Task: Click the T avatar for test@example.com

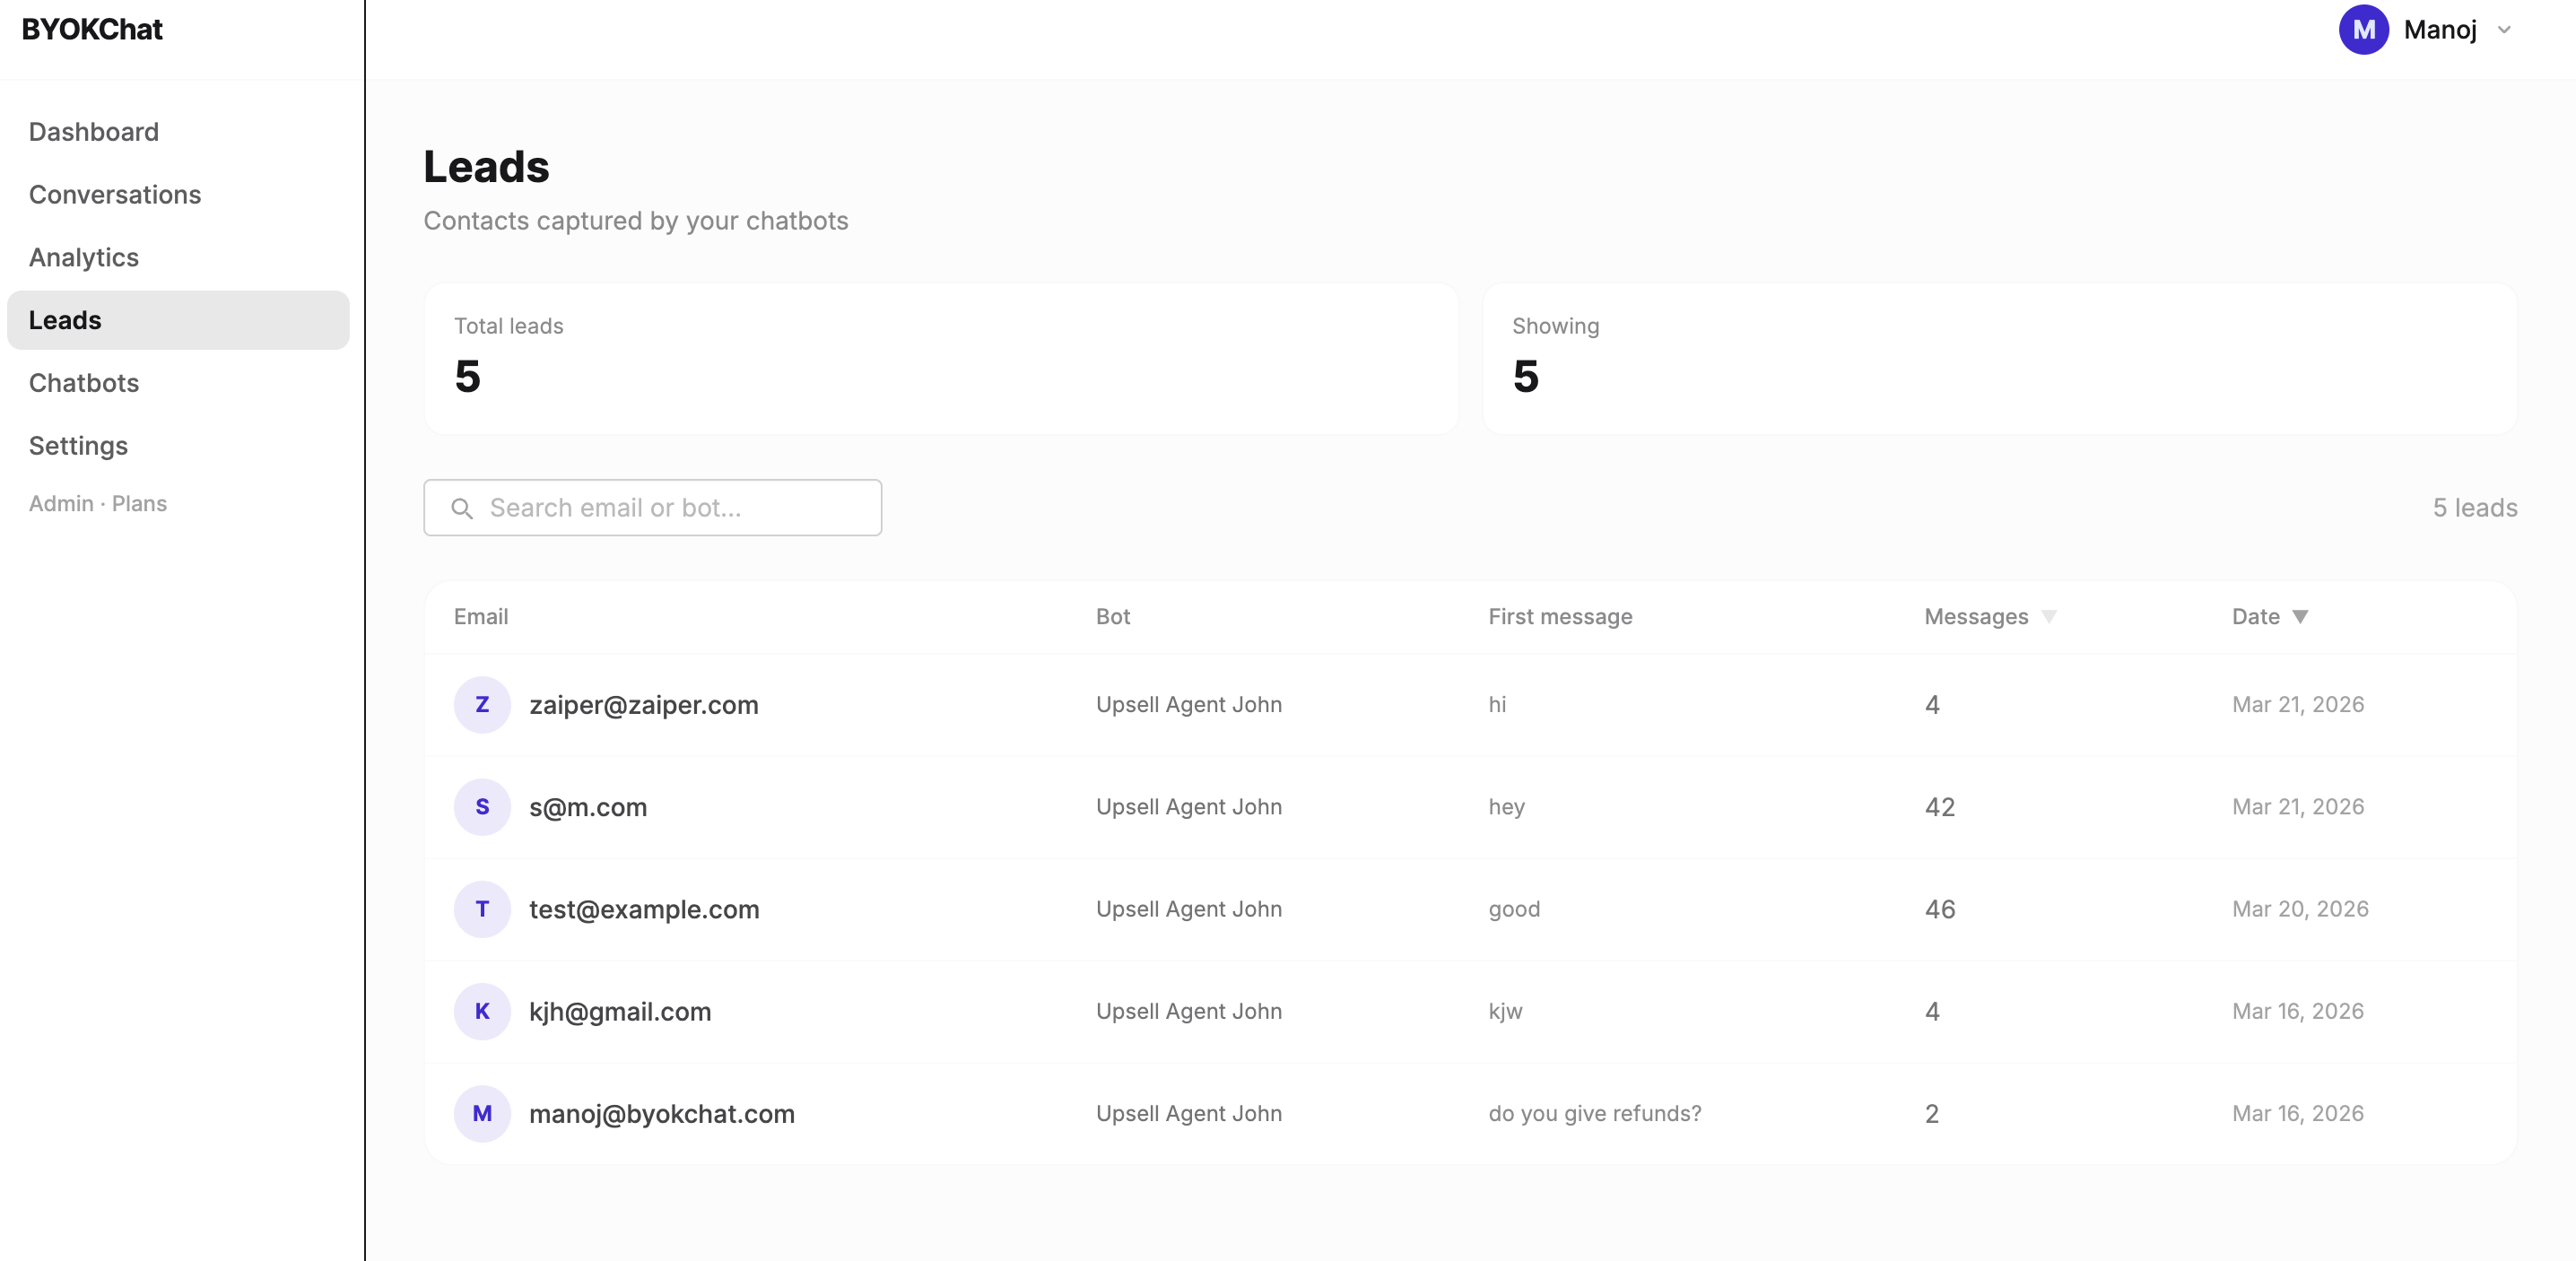Action: coord(482,908)
